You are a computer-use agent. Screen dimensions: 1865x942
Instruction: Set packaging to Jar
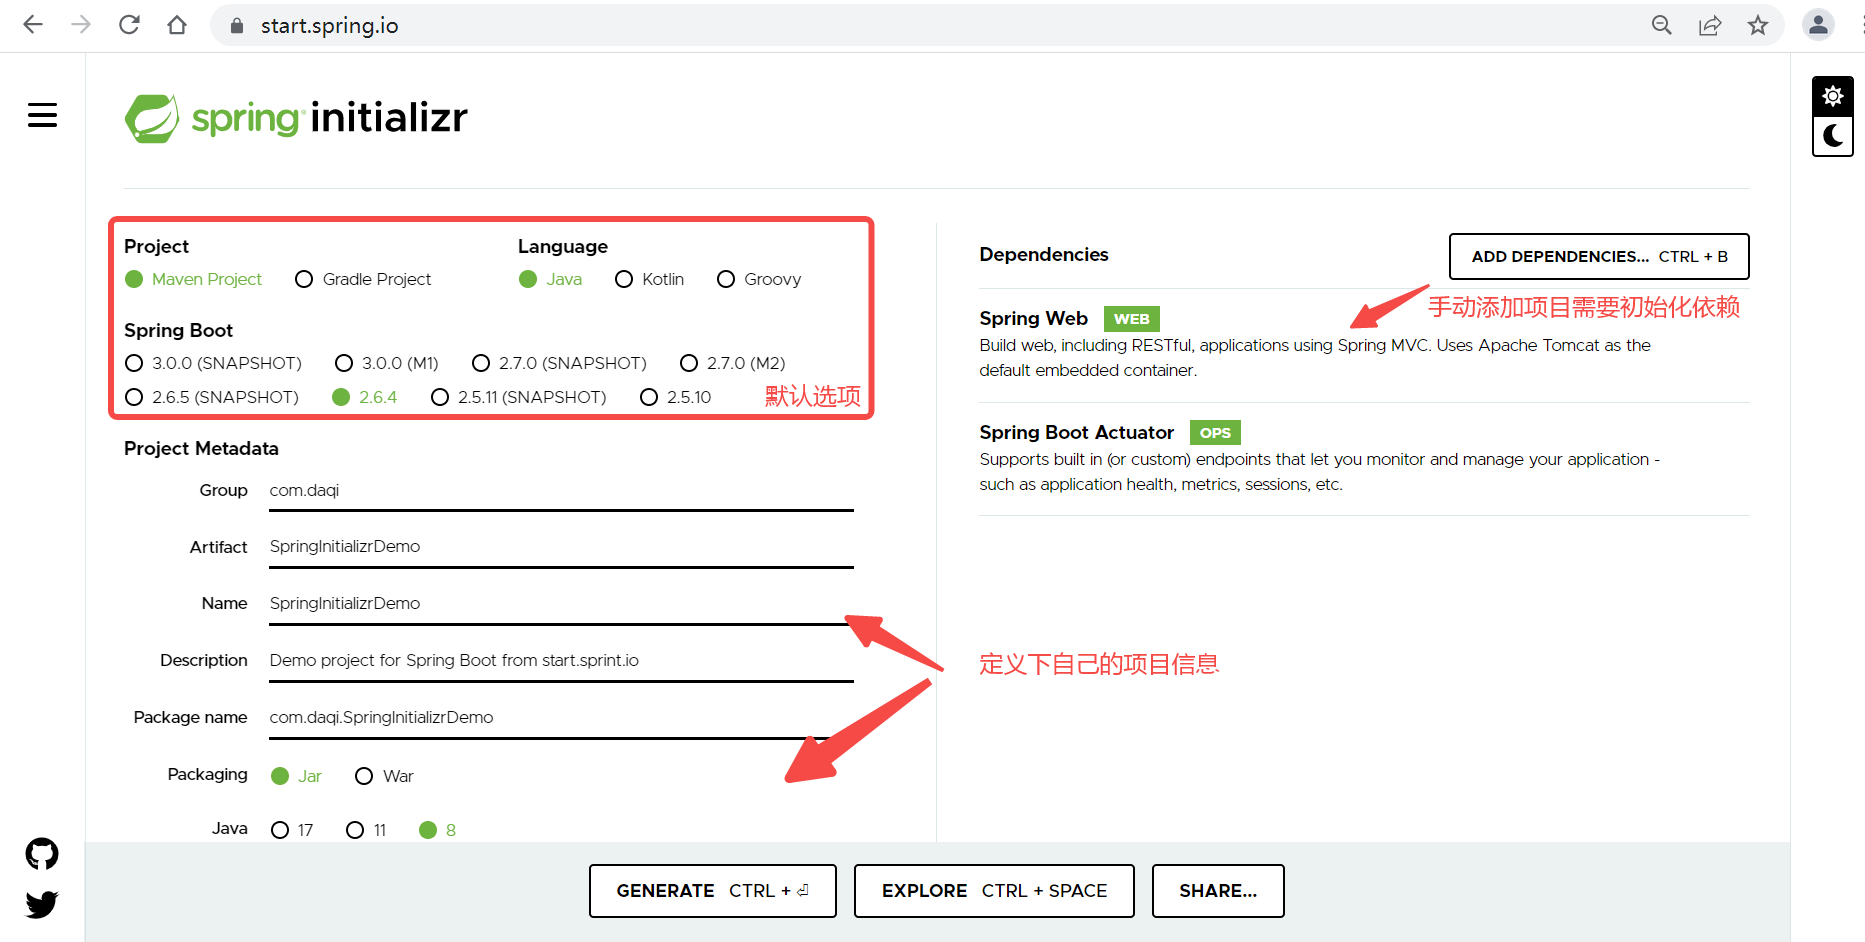click(x=296, y=776)
